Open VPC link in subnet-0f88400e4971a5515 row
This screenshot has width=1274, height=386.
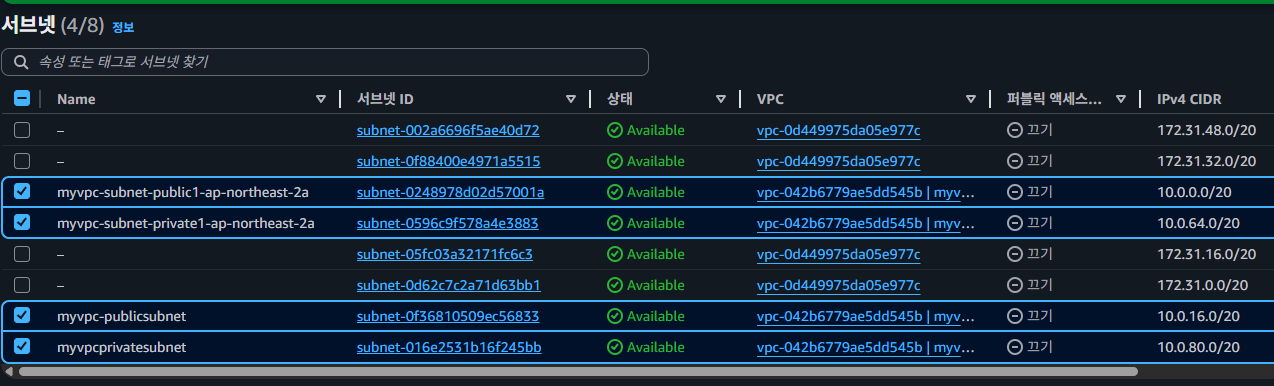(838, 161)
